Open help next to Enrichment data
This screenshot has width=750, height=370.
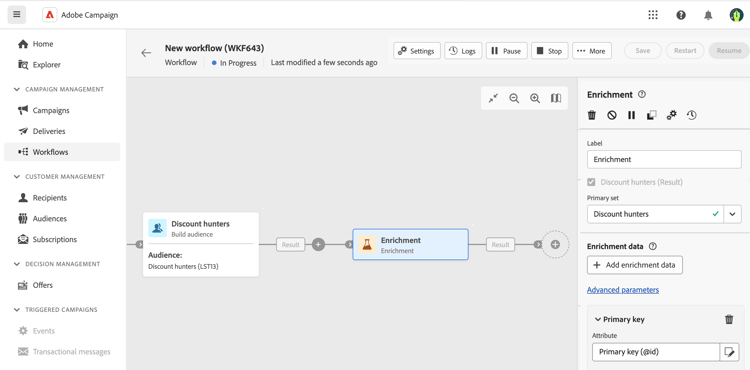tap(652, 246)
